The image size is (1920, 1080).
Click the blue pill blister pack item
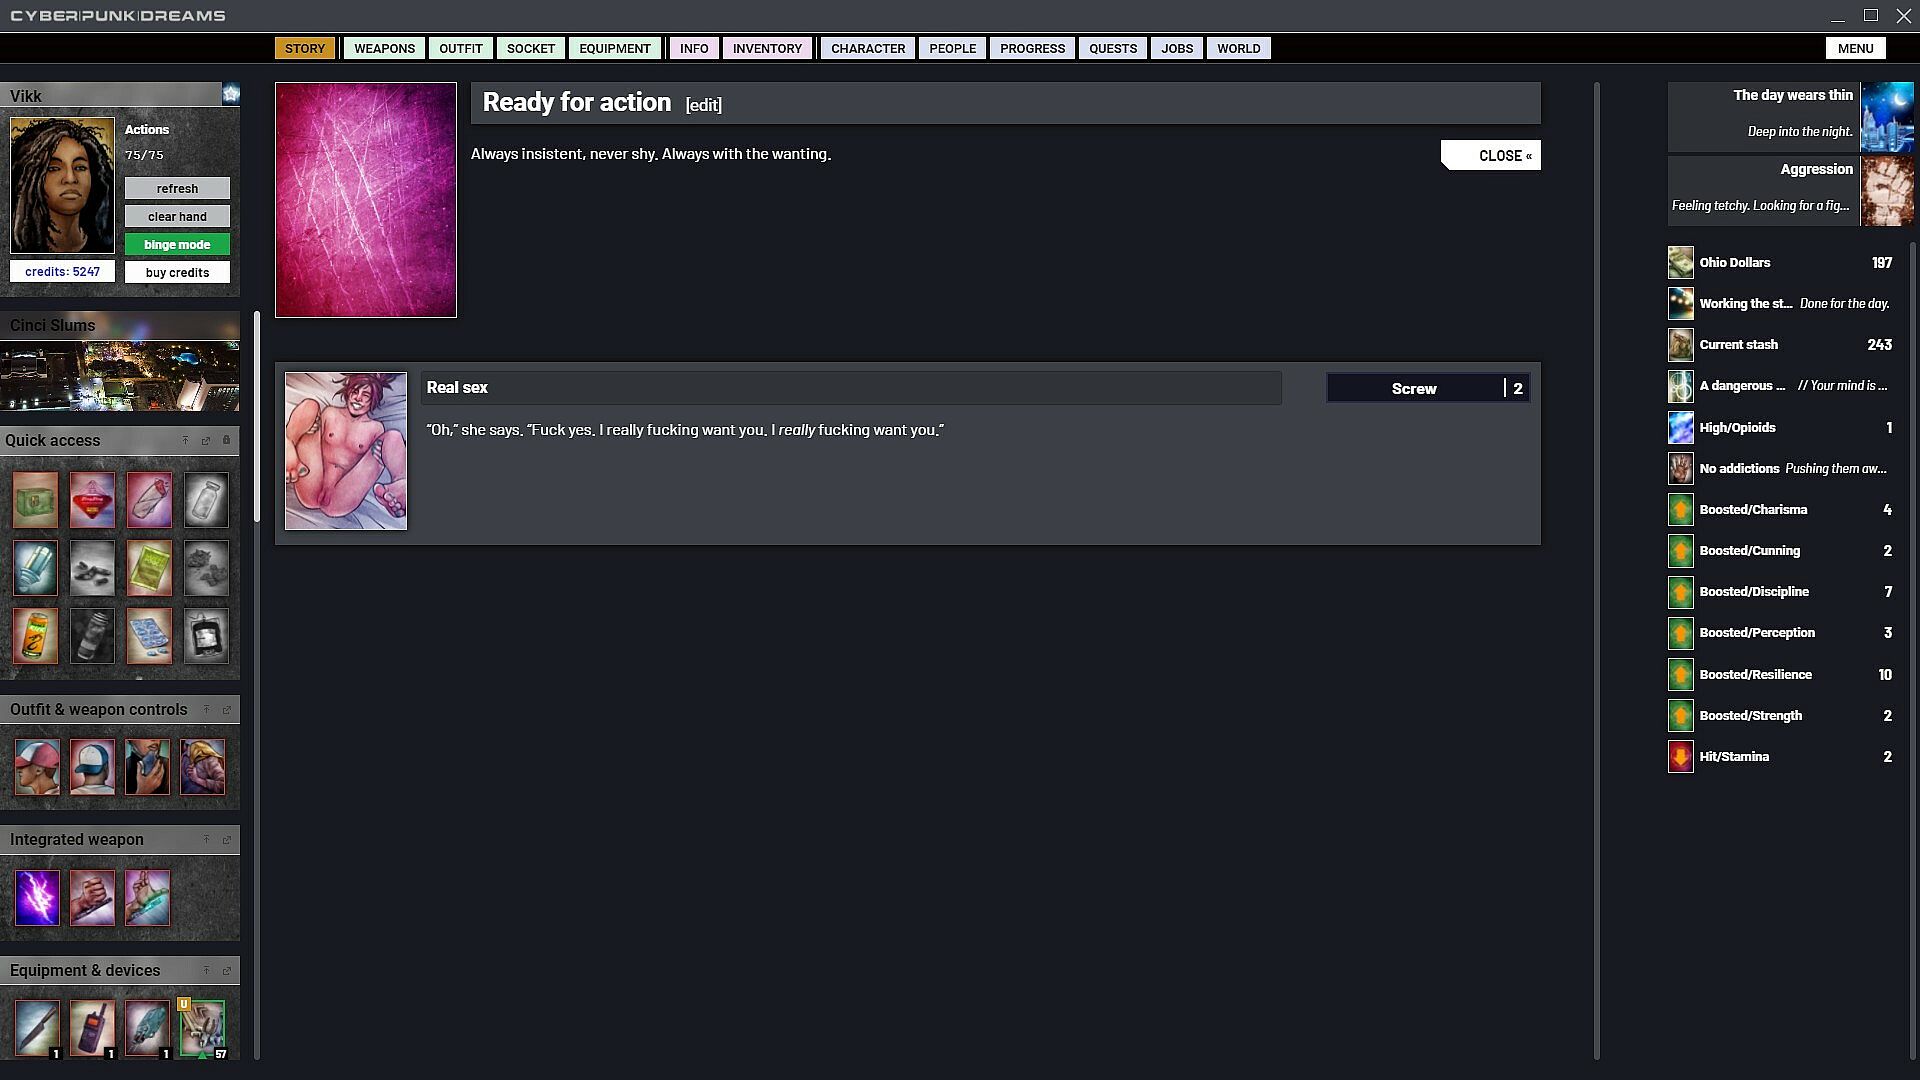(149, 636)
